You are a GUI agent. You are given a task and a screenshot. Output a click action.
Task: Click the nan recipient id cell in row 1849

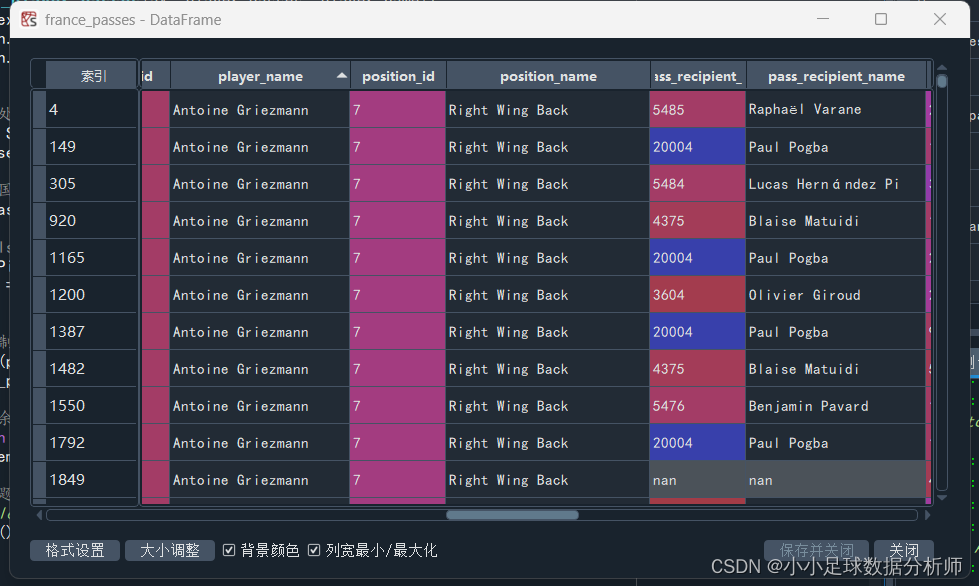pyautogui.click(x=697, y=479)
